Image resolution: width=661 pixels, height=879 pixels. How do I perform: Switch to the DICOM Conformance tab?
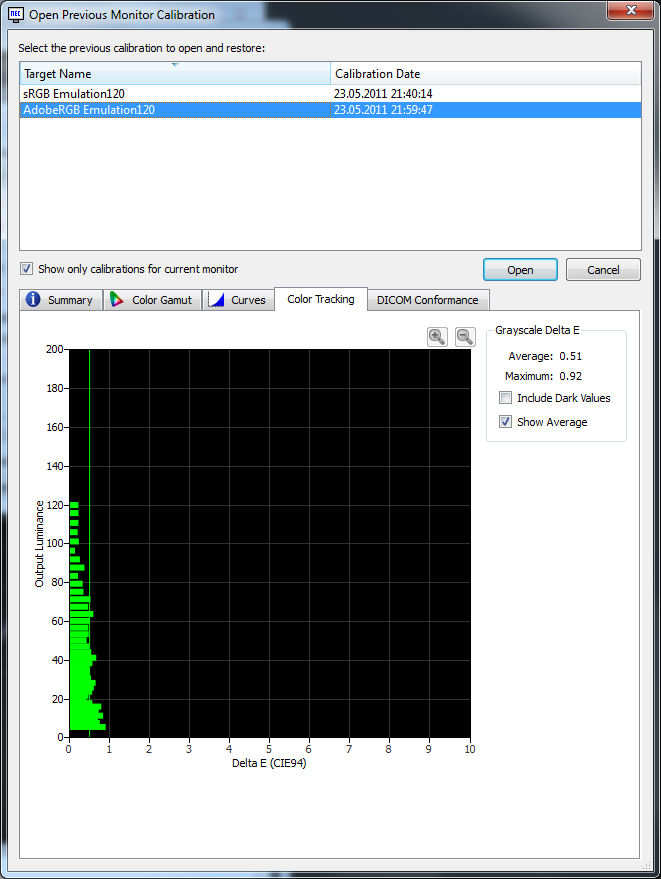[427, 300]
